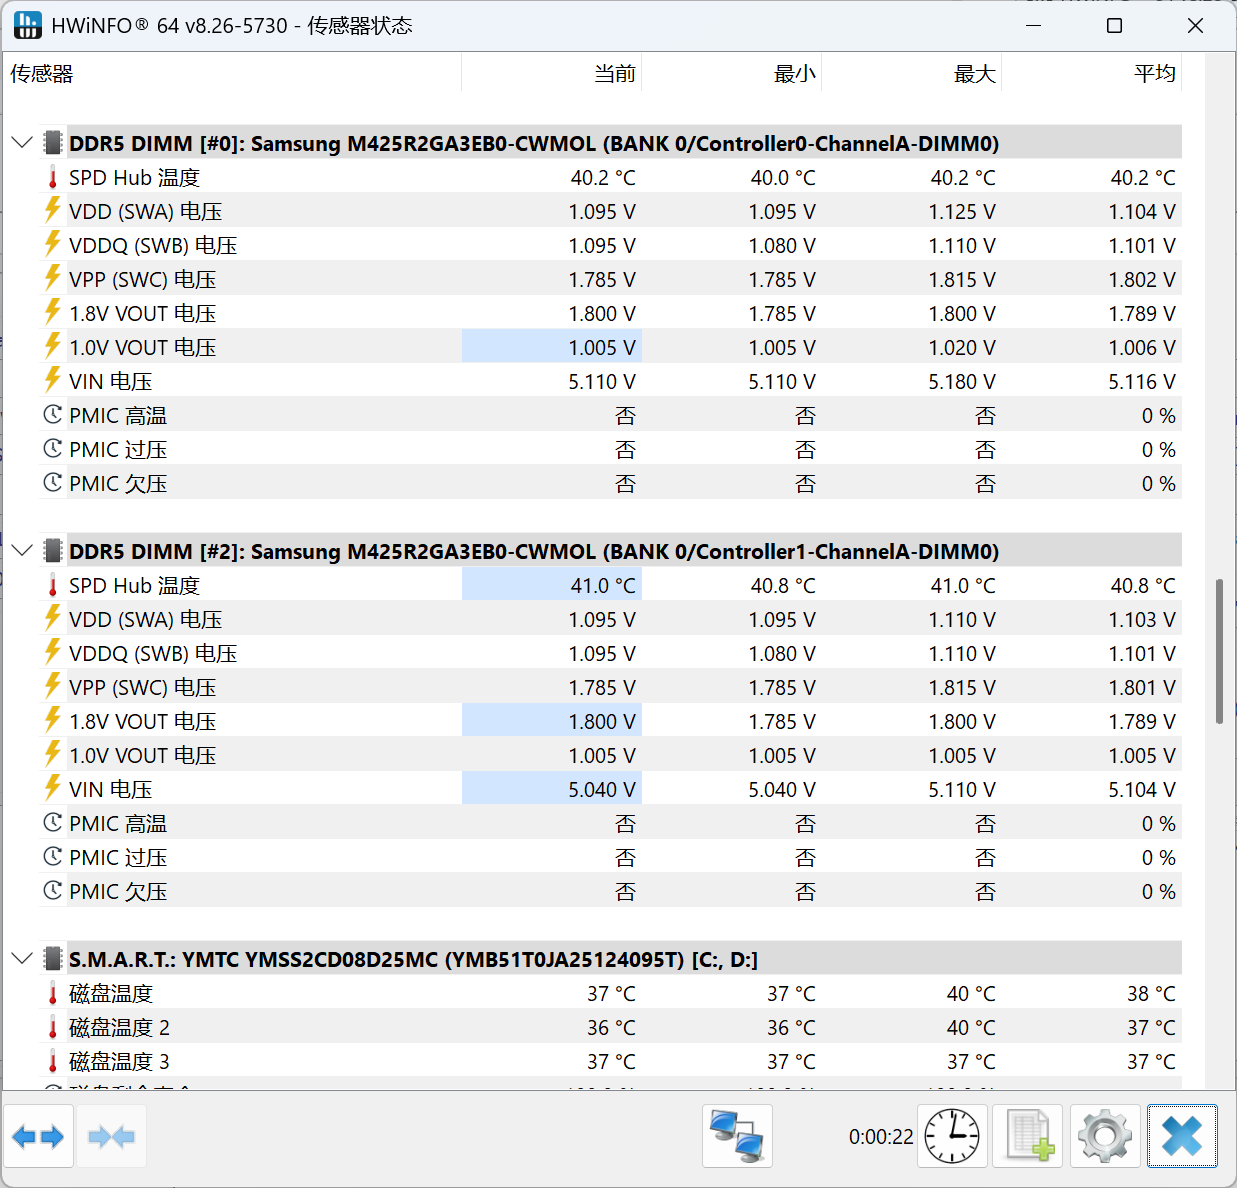Click thermometer icon of DIMM #2 SPD Hub 温度
Screen dimensions: 1237x1188
[x=53, y=586]
